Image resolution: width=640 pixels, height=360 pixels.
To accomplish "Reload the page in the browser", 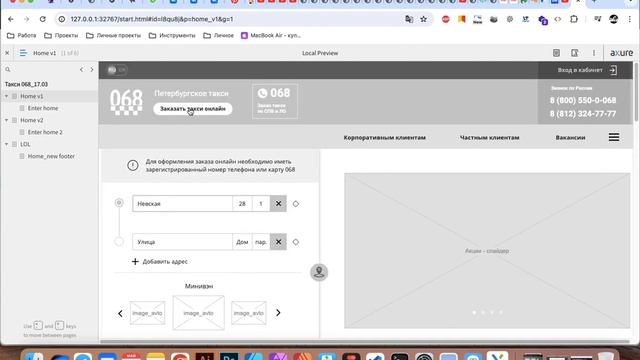I will tap(42, 19).
